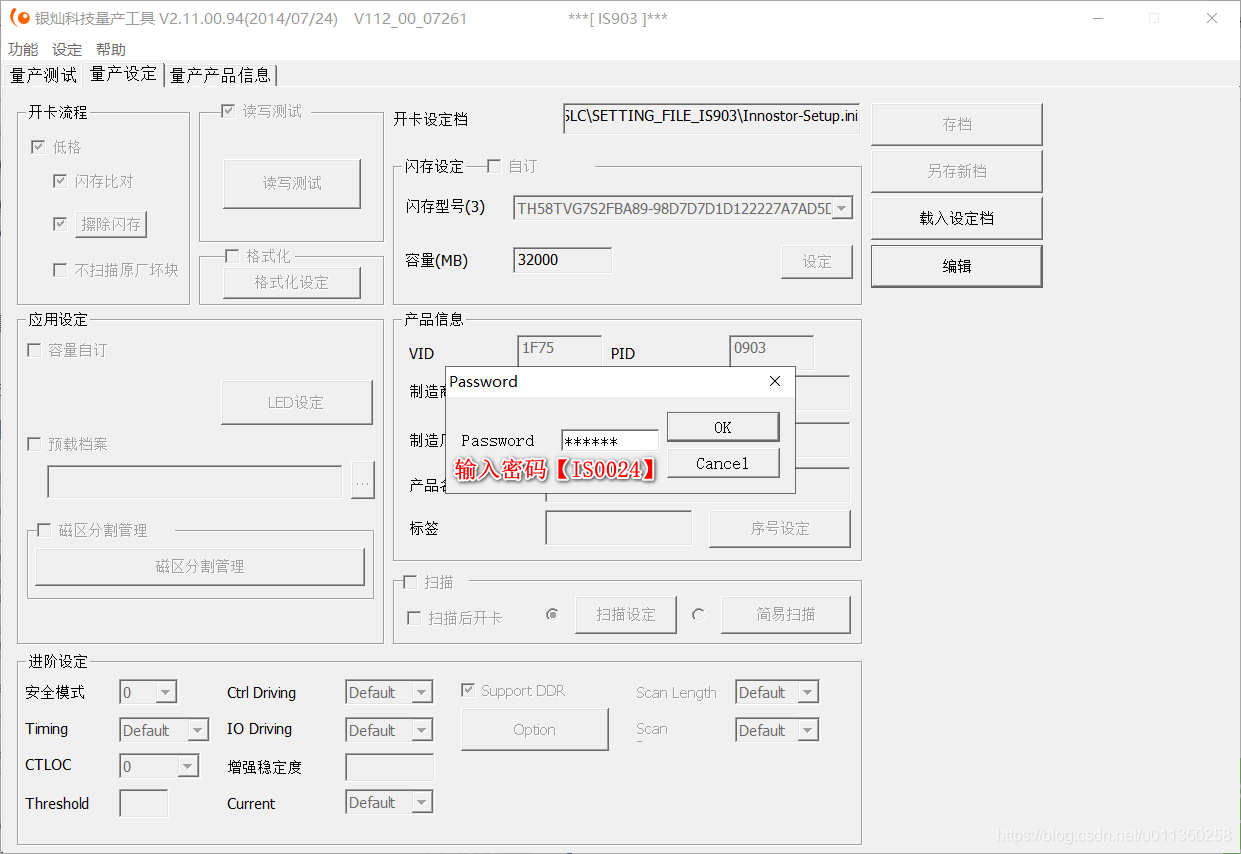Toggle the checkbox beside 擦除闪存
The height and width of the screenshot is (854, 1241).
tap(60, 224)
